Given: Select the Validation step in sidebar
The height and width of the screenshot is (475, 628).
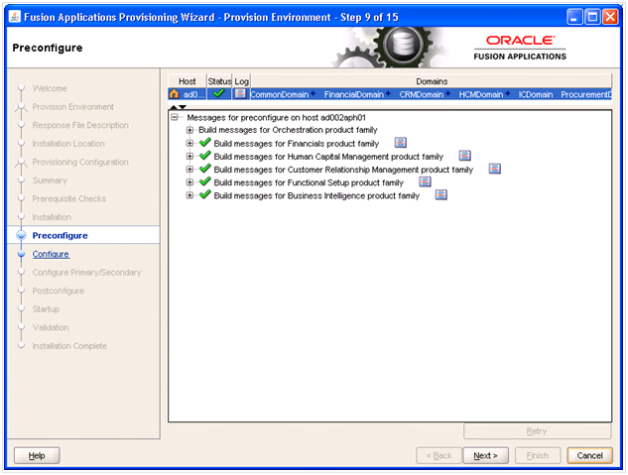Looking at the screenshot, I should [50, 327].
